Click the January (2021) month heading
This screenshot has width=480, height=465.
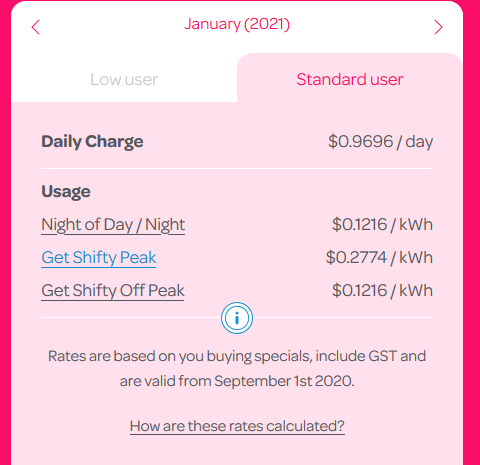(x=237, y=24)
